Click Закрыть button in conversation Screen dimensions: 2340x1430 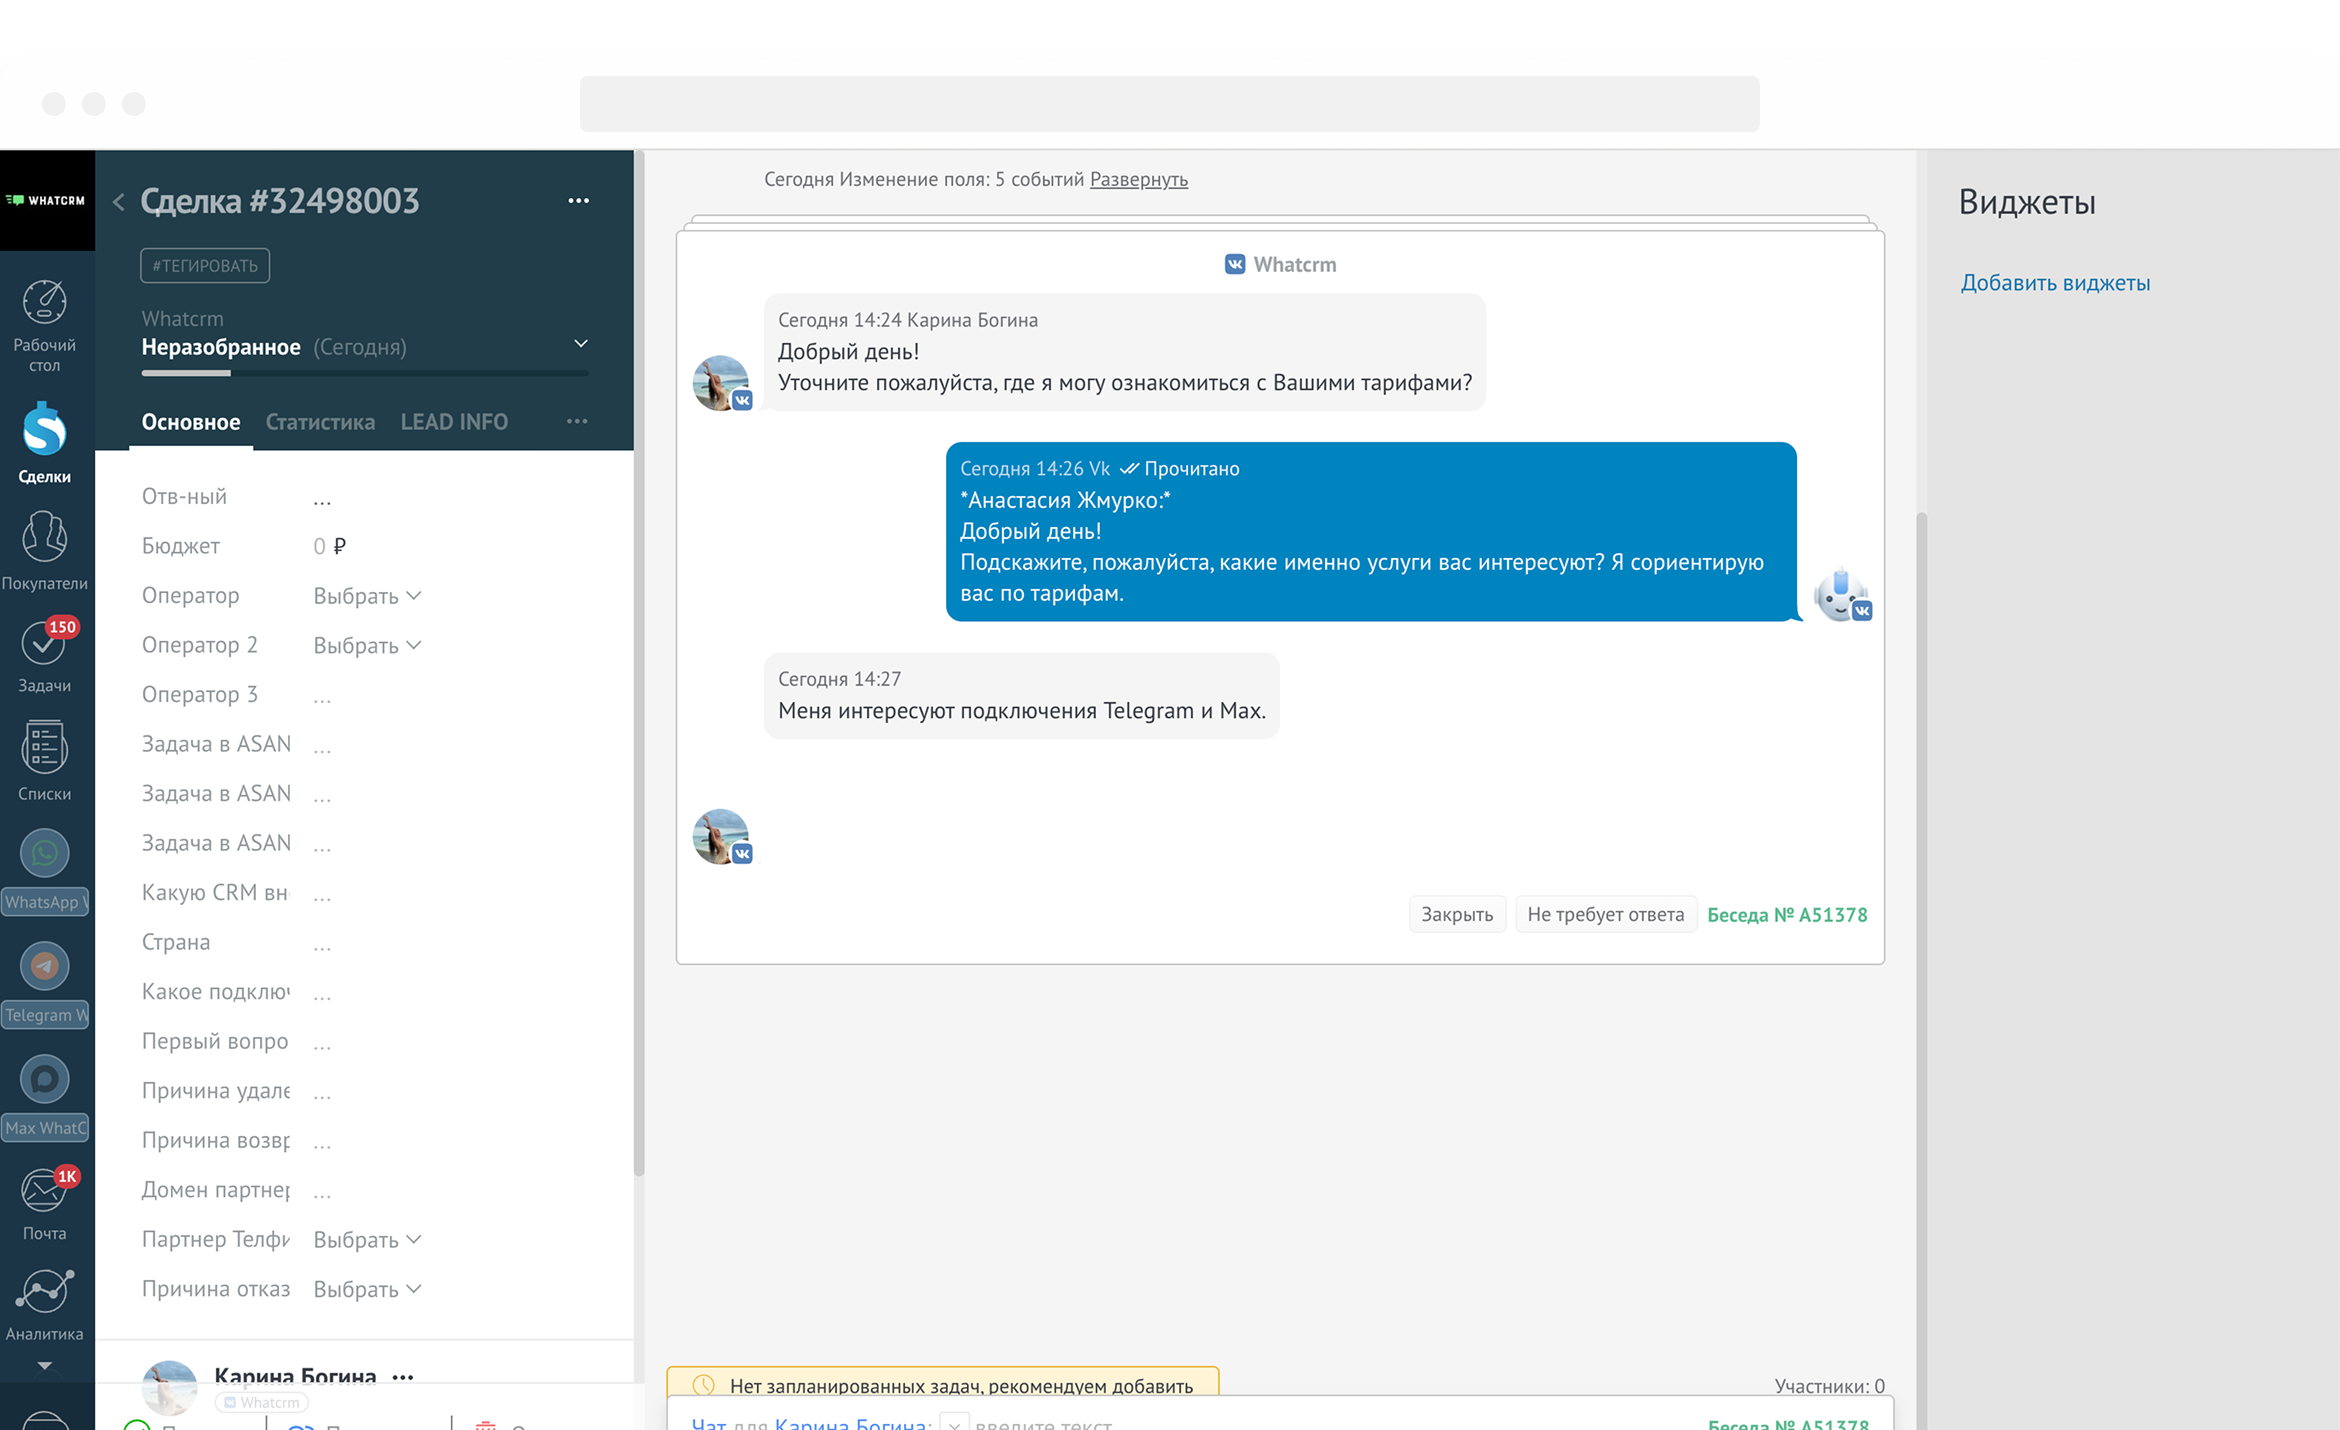[1457, 914]
